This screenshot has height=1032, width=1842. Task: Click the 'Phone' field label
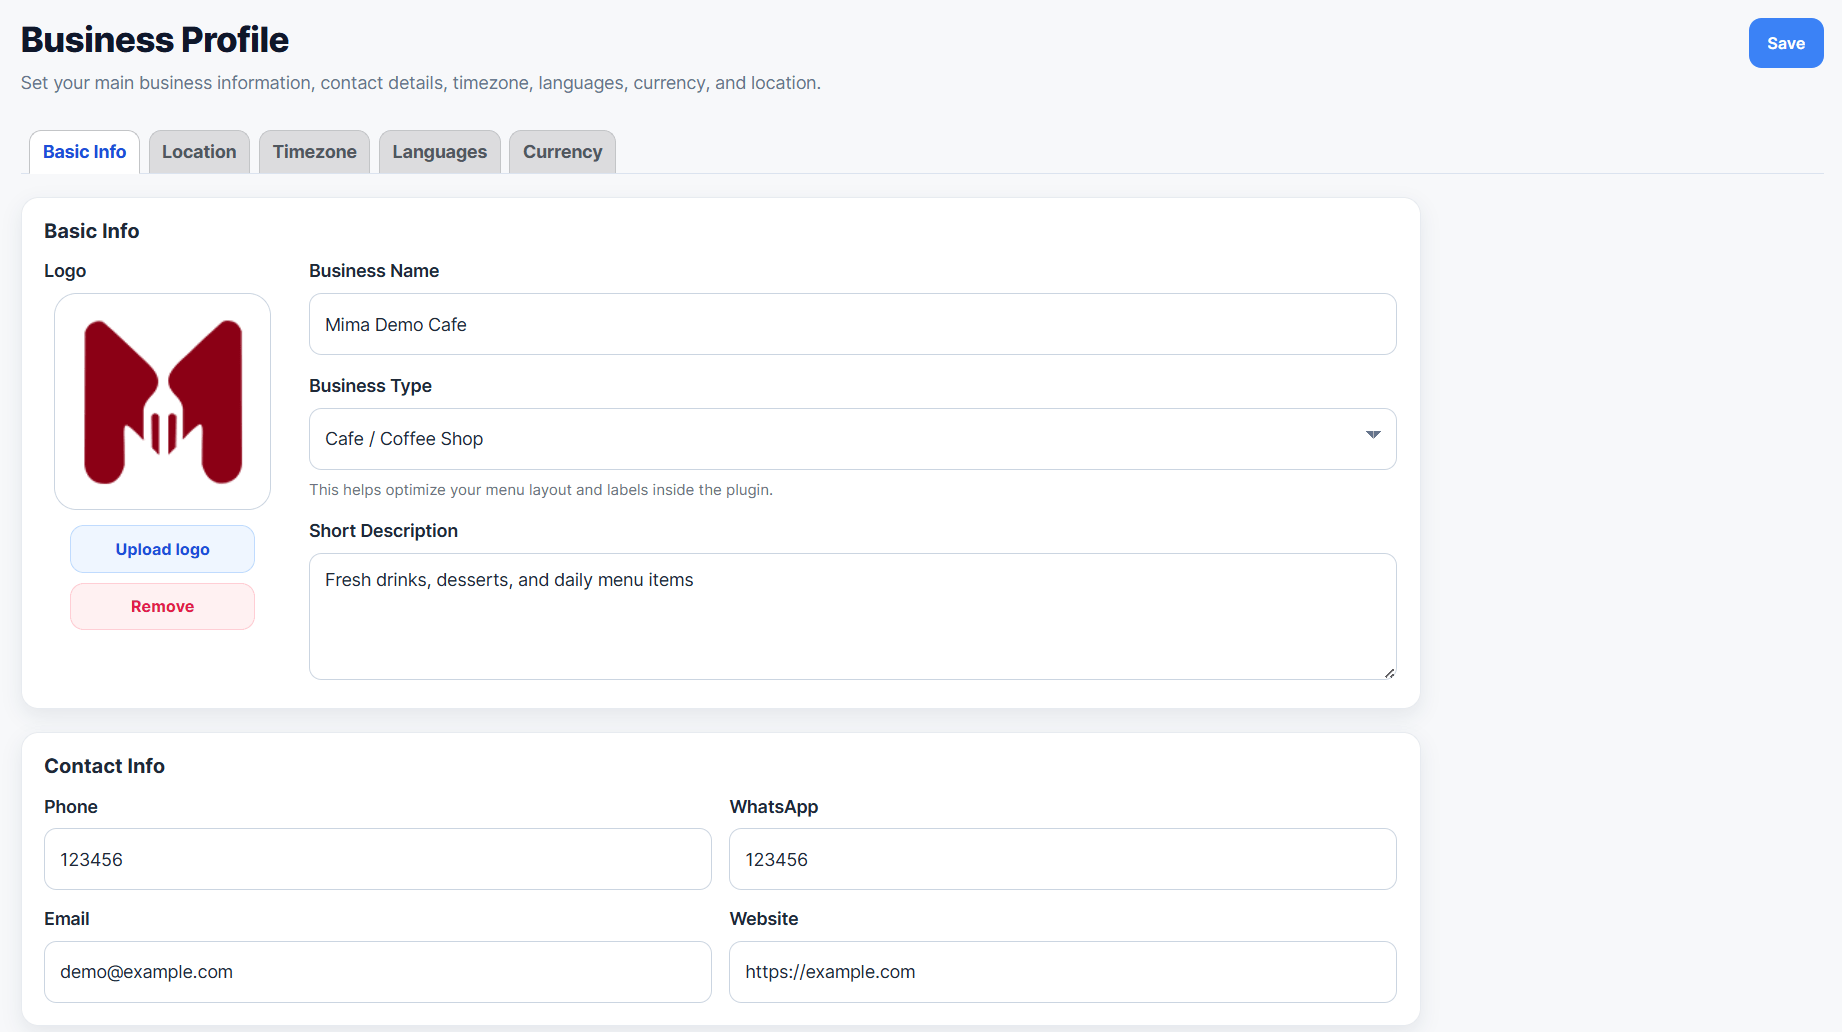tap(71, 807)
